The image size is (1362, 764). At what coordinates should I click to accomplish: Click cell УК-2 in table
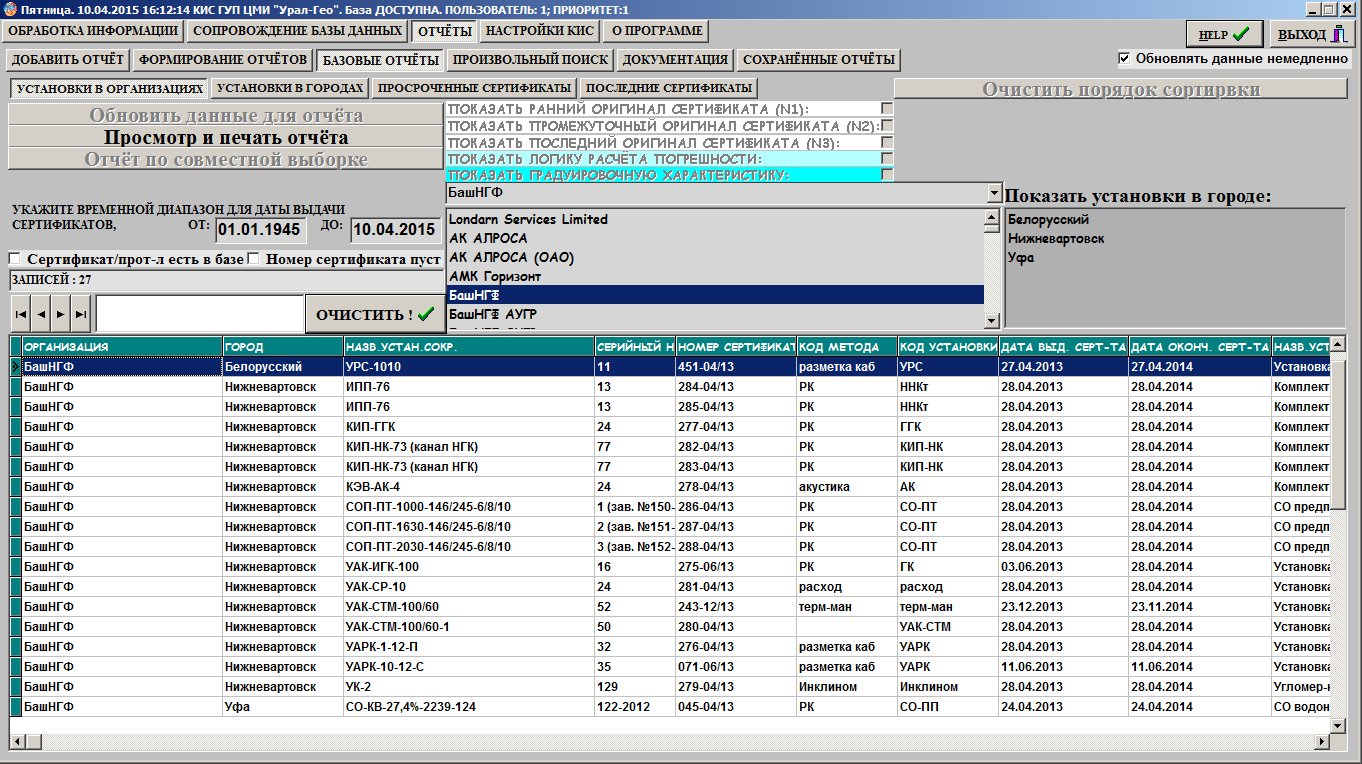tap(468, 687)
